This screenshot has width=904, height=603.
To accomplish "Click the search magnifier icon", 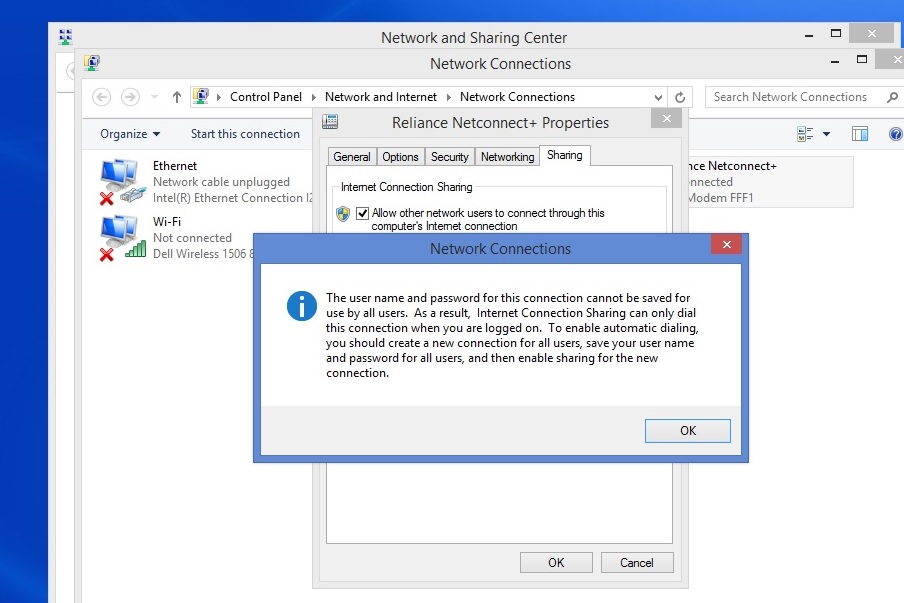I will tap(892, 97).
